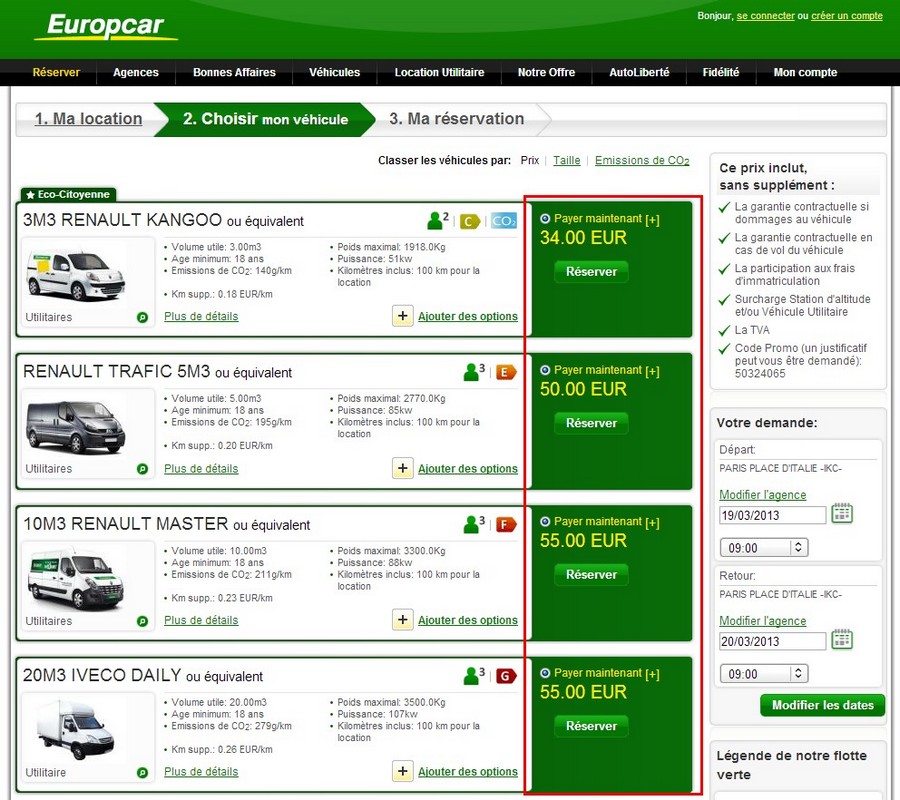Open the Notre Offre menu
Screen dimensions: 900x800
(x=546, y=72)
